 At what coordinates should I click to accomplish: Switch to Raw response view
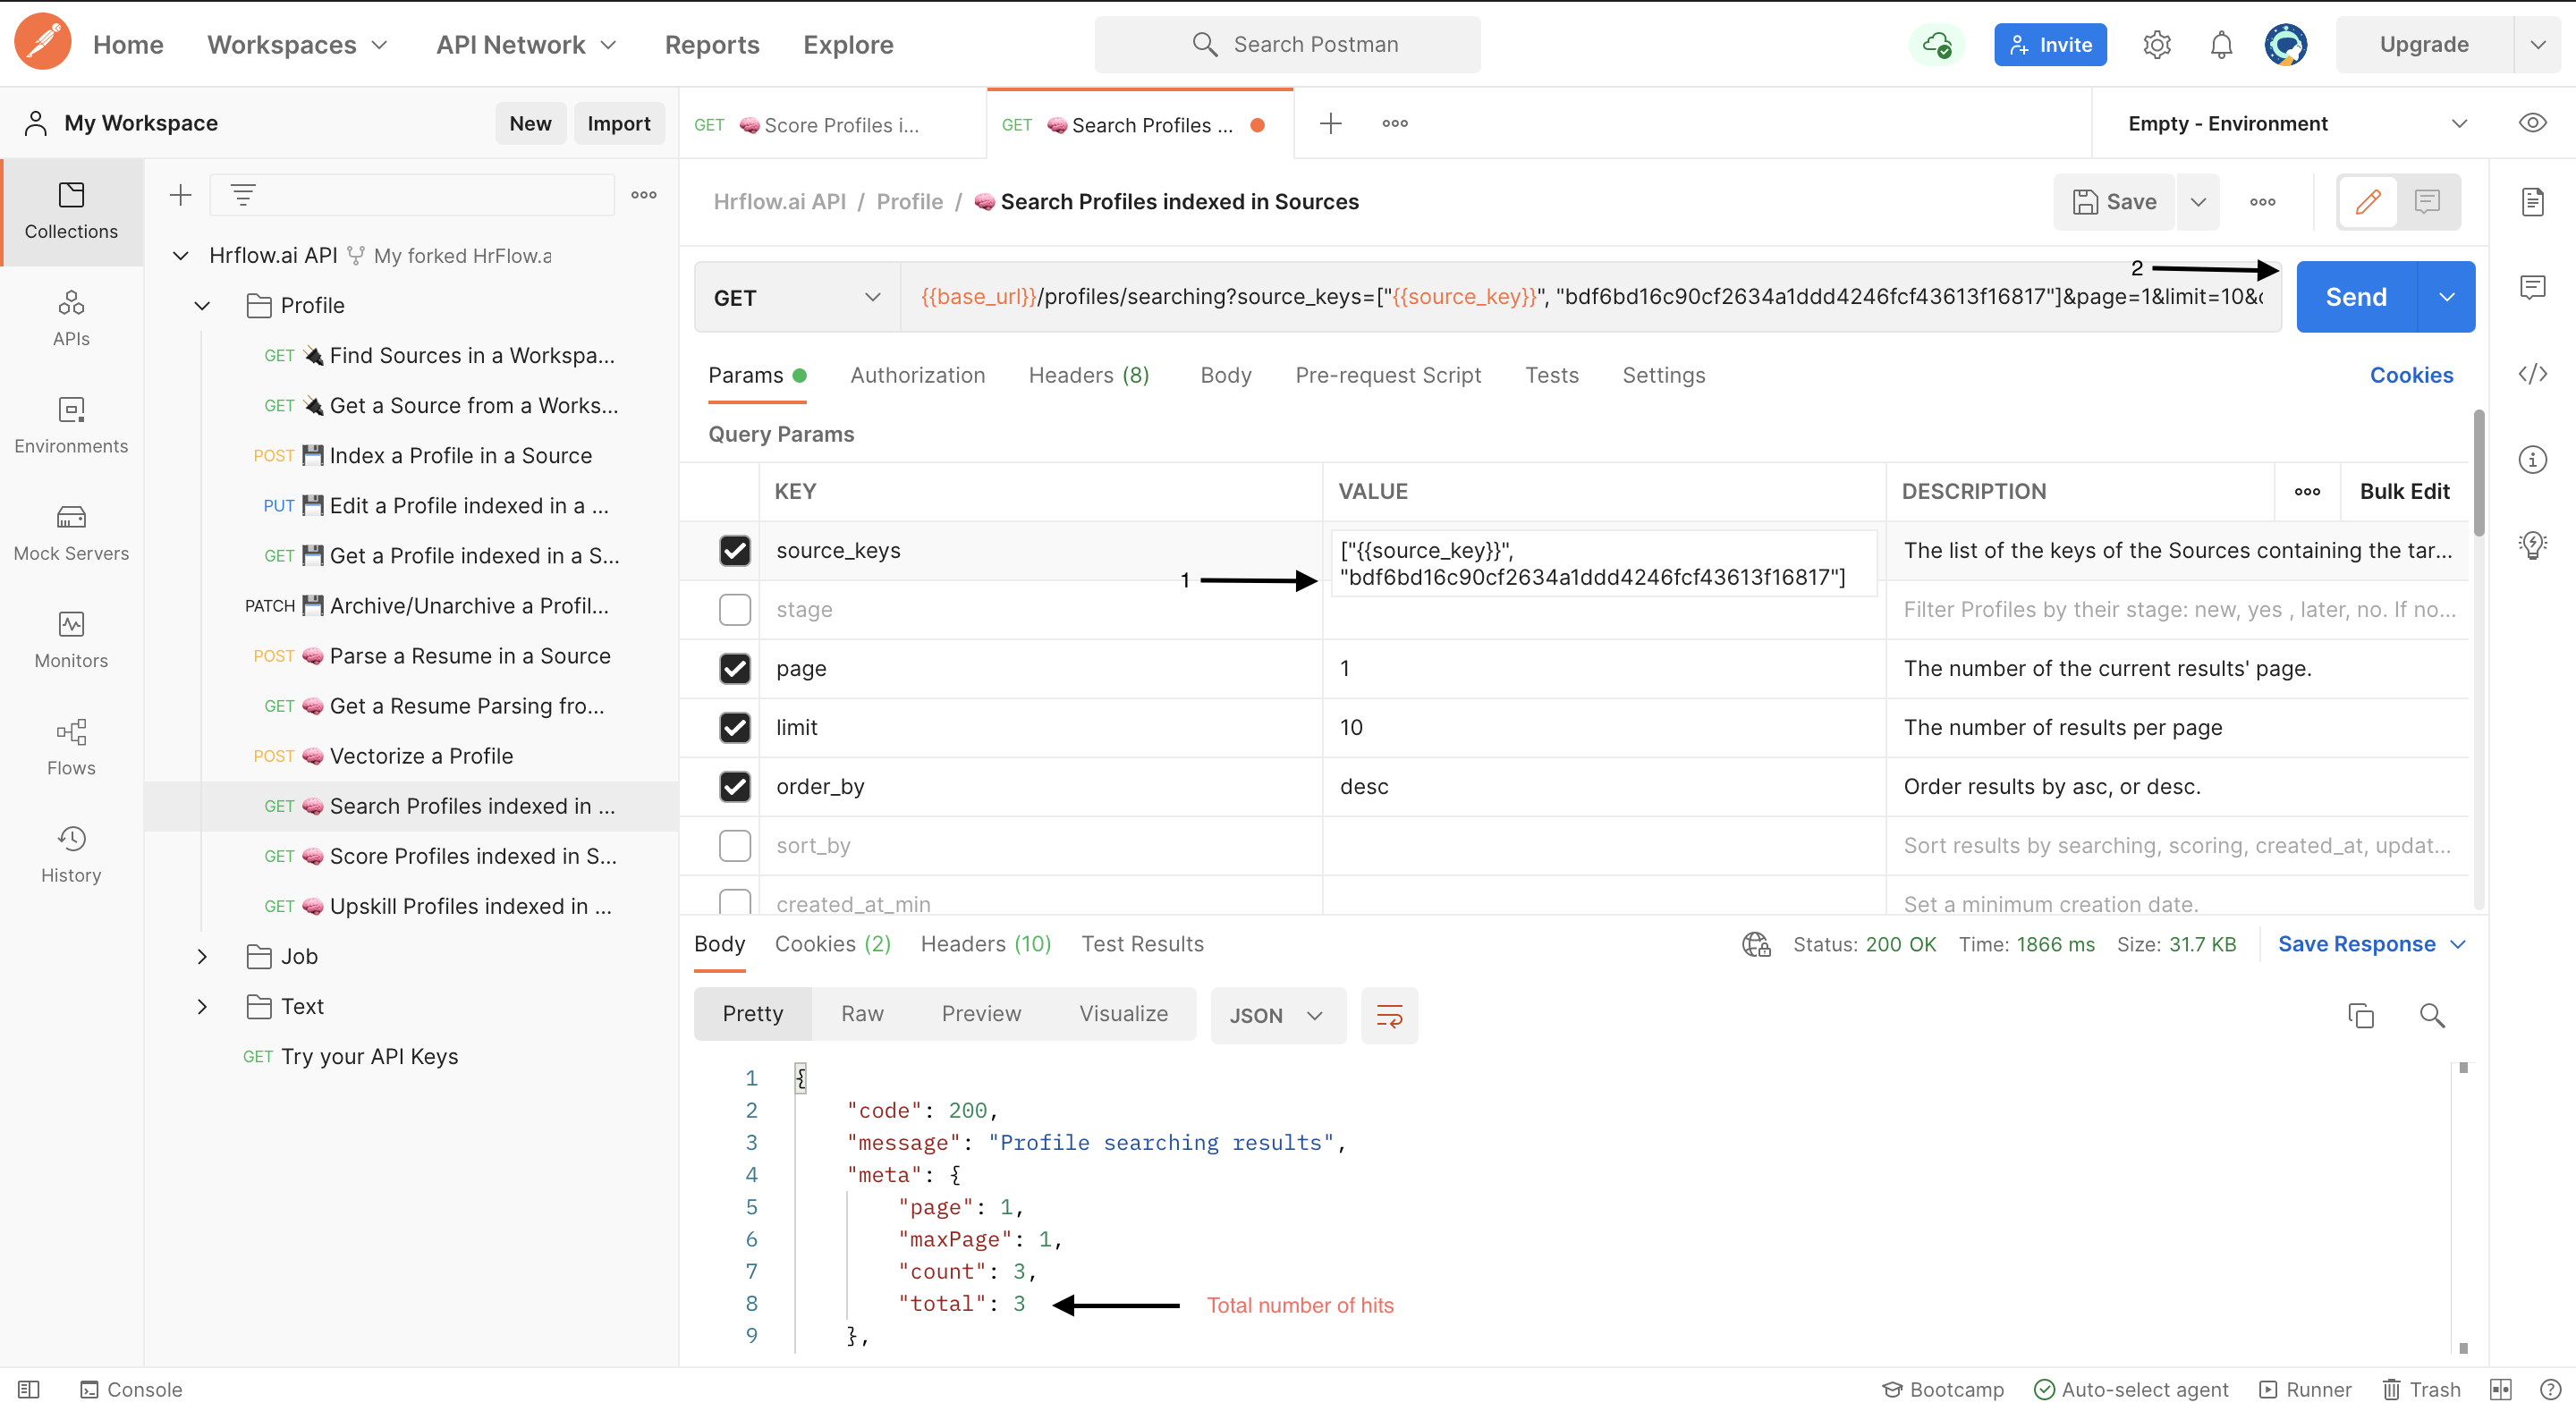click(x=862, y=1015)
